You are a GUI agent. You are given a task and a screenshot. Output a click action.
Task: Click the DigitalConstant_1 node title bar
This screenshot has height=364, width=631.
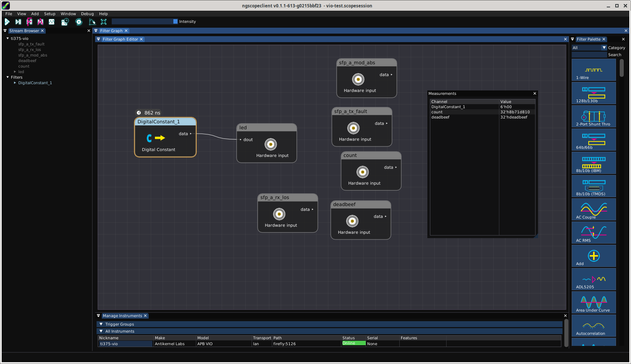tap(165, 121)
